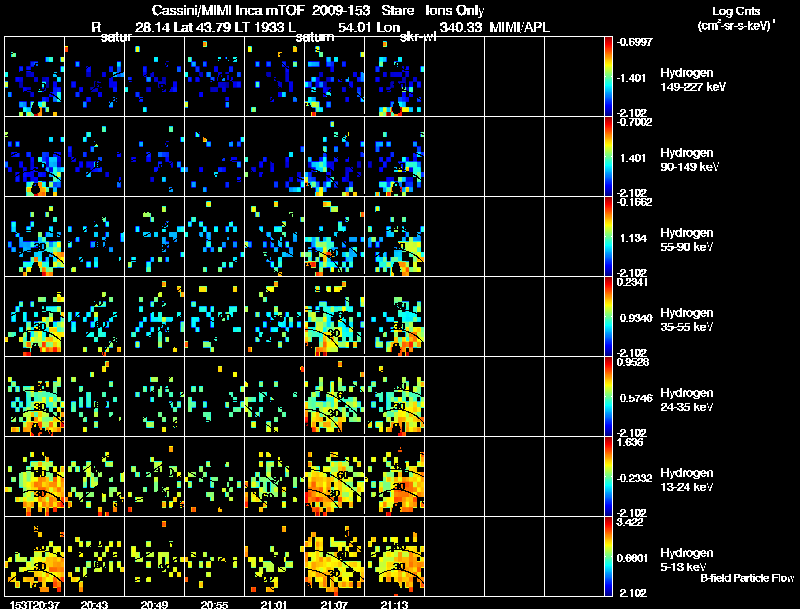Click the '-0.2332' colorbar midpoint value

pyautogui.click(x=634, y=478)
